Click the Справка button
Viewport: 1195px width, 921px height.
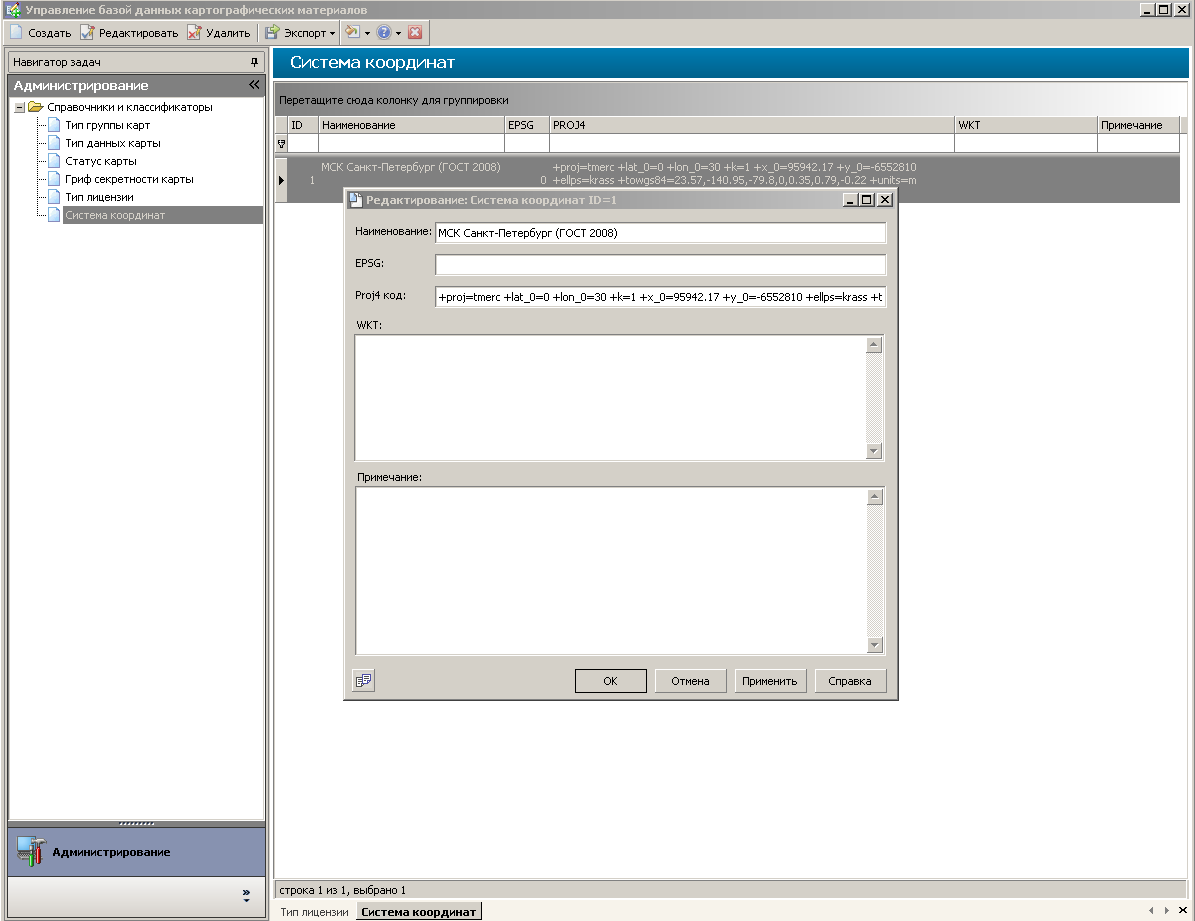(850, 681)
